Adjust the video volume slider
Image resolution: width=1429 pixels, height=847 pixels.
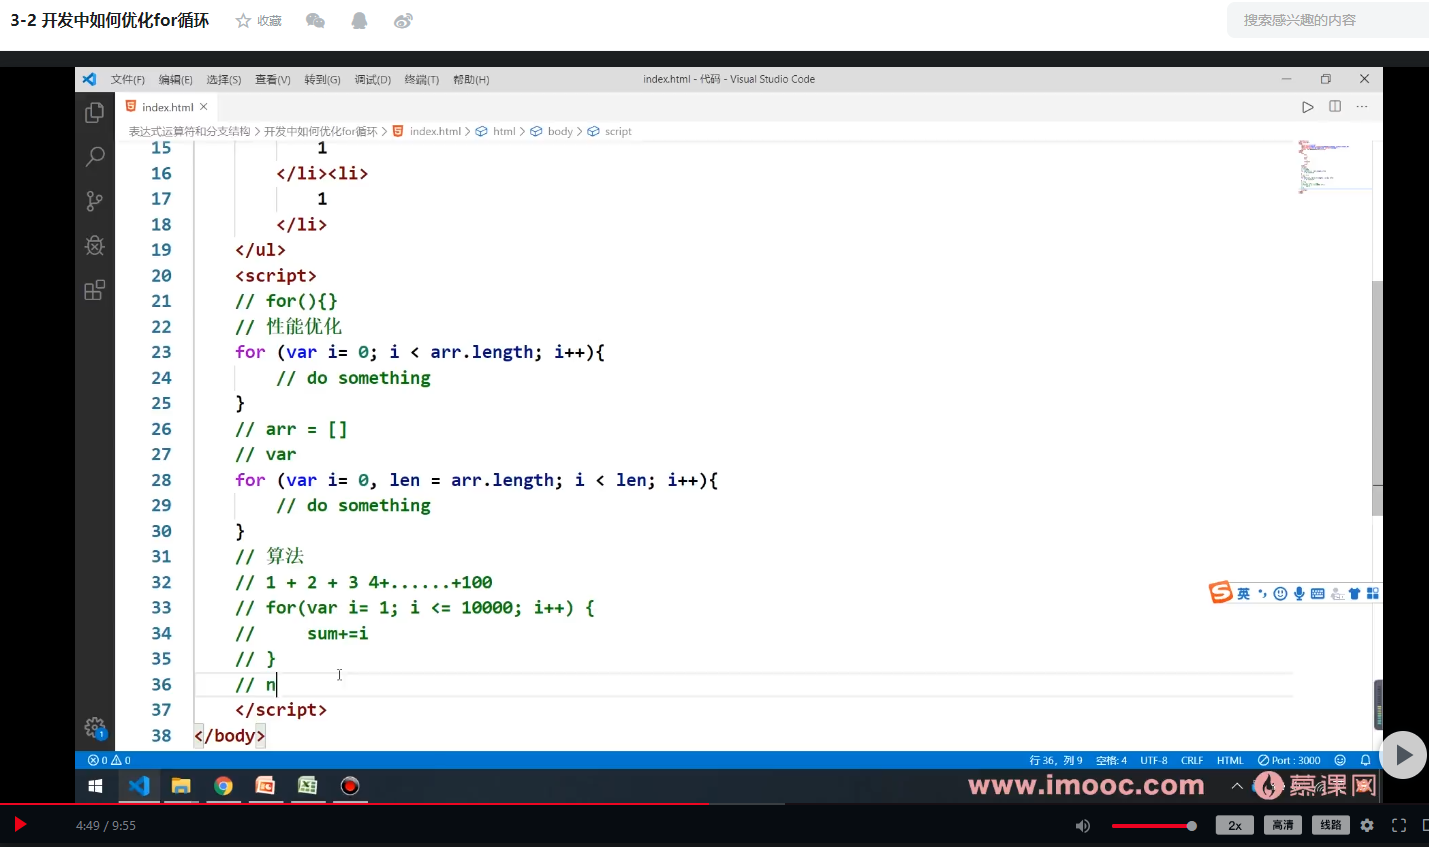tap(1154, 826)
